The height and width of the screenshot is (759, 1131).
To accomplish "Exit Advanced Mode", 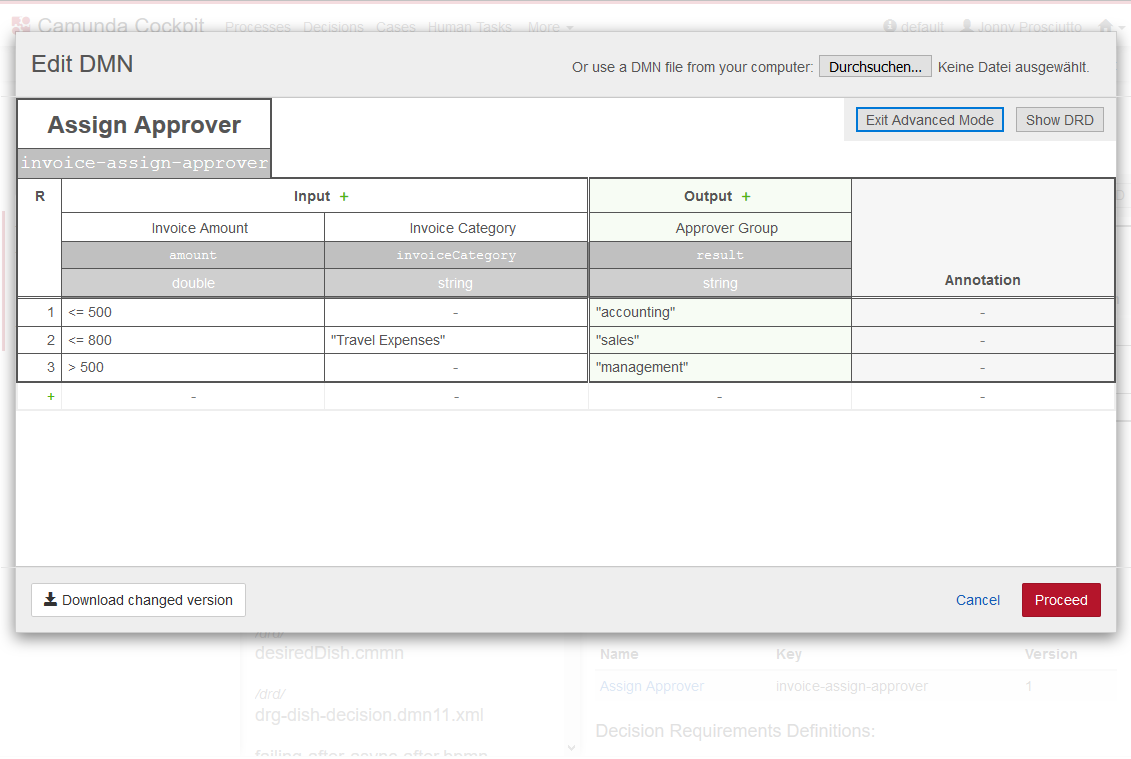I will coord(930,120).
